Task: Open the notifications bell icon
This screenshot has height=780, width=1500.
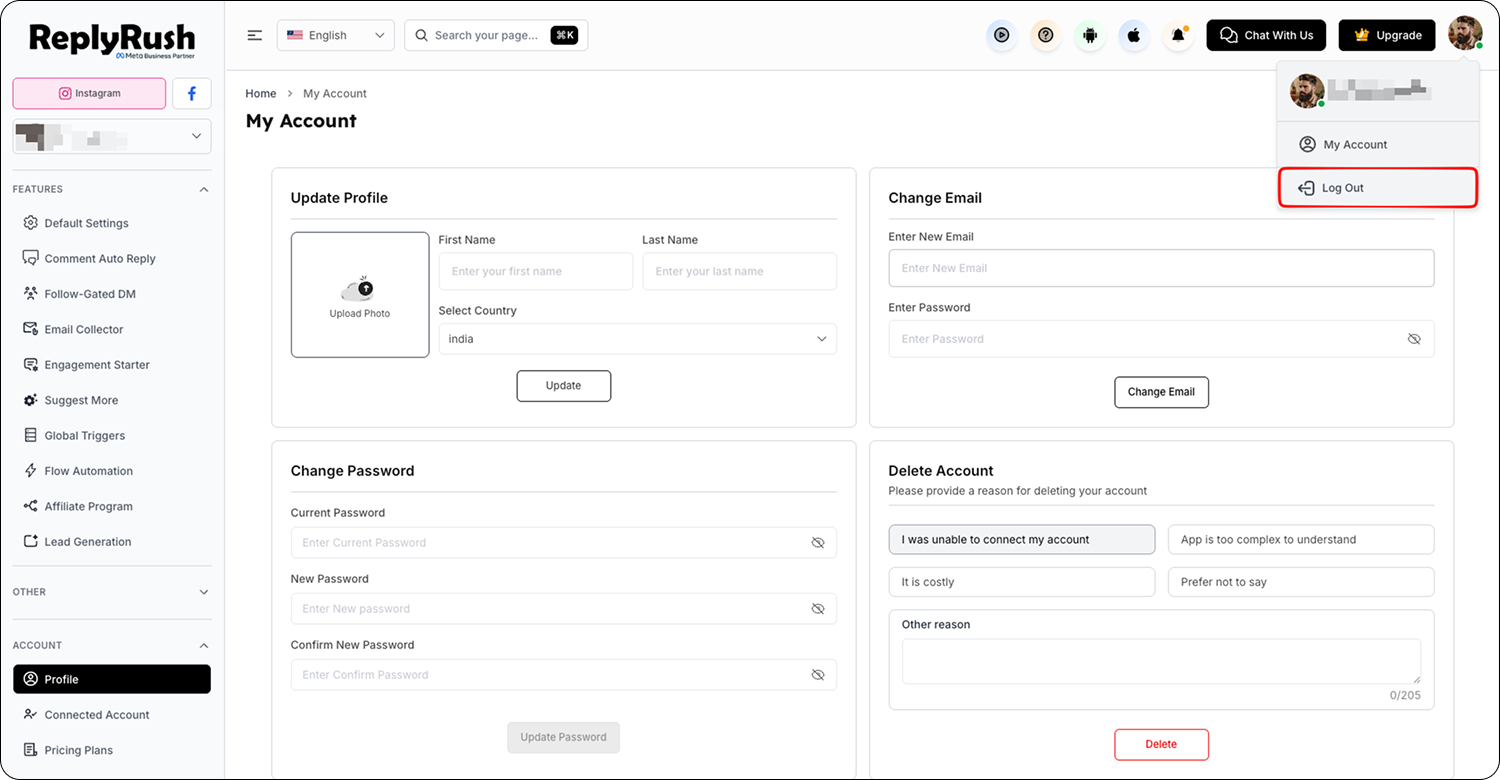Action: pos(1178,35)
